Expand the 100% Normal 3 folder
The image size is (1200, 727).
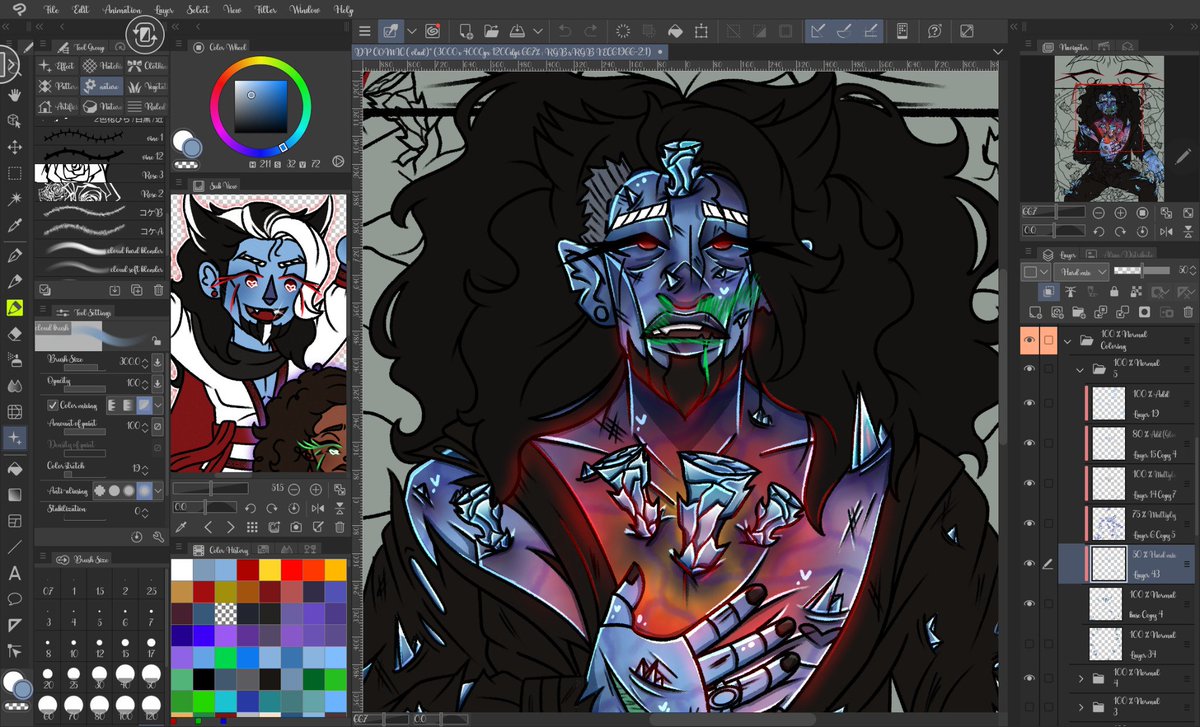coord(1080,707)
